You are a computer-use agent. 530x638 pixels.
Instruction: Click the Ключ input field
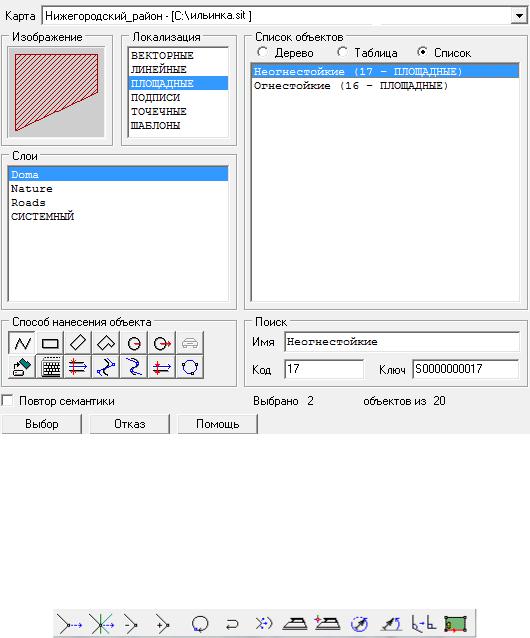click(466, 369)
